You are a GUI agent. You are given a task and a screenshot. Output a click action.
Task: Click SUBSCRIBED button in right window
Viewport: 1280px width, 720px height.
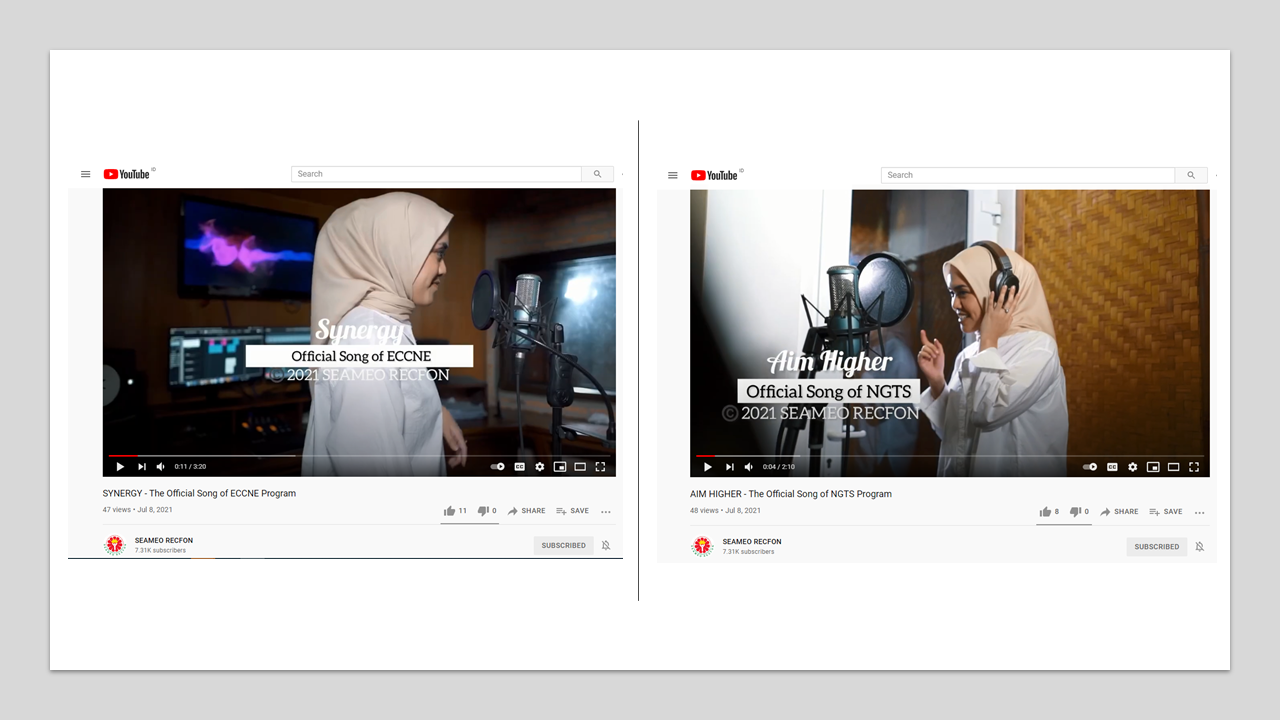pos(1156,547)
